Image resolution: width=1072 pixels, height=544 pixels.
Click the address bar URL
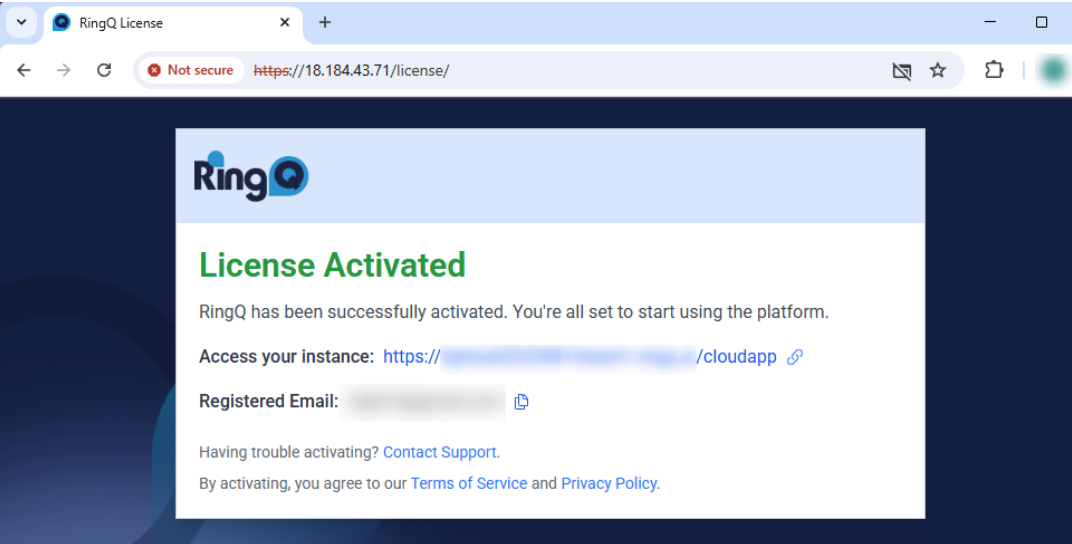click(351, 70)
